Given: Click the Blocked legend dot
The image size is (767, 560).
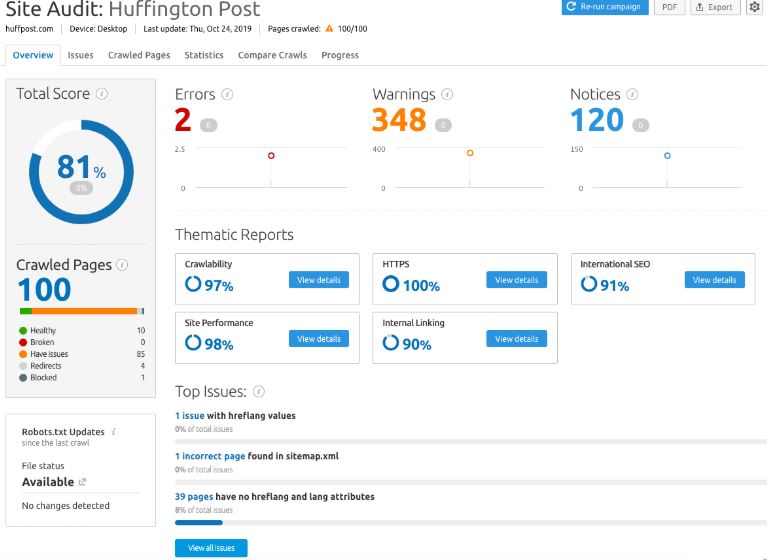Looking at the screenshot, I should tap(23, 378).
